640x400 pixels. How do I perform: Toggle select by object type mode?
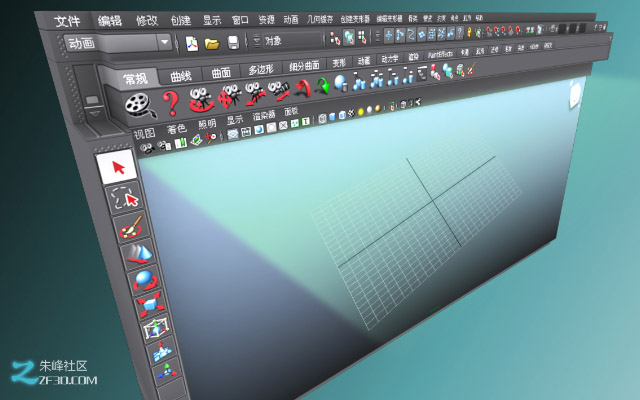coord(349,38)
